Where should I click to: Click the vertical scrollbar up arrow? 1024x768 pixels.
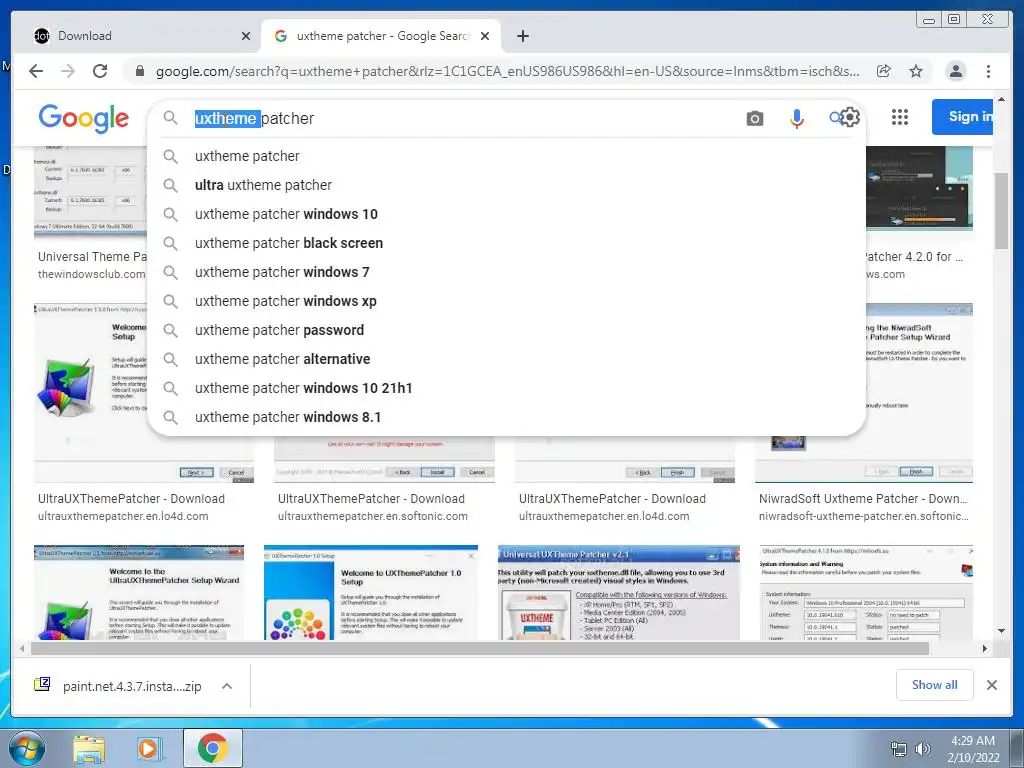(x=1001, y=99)
